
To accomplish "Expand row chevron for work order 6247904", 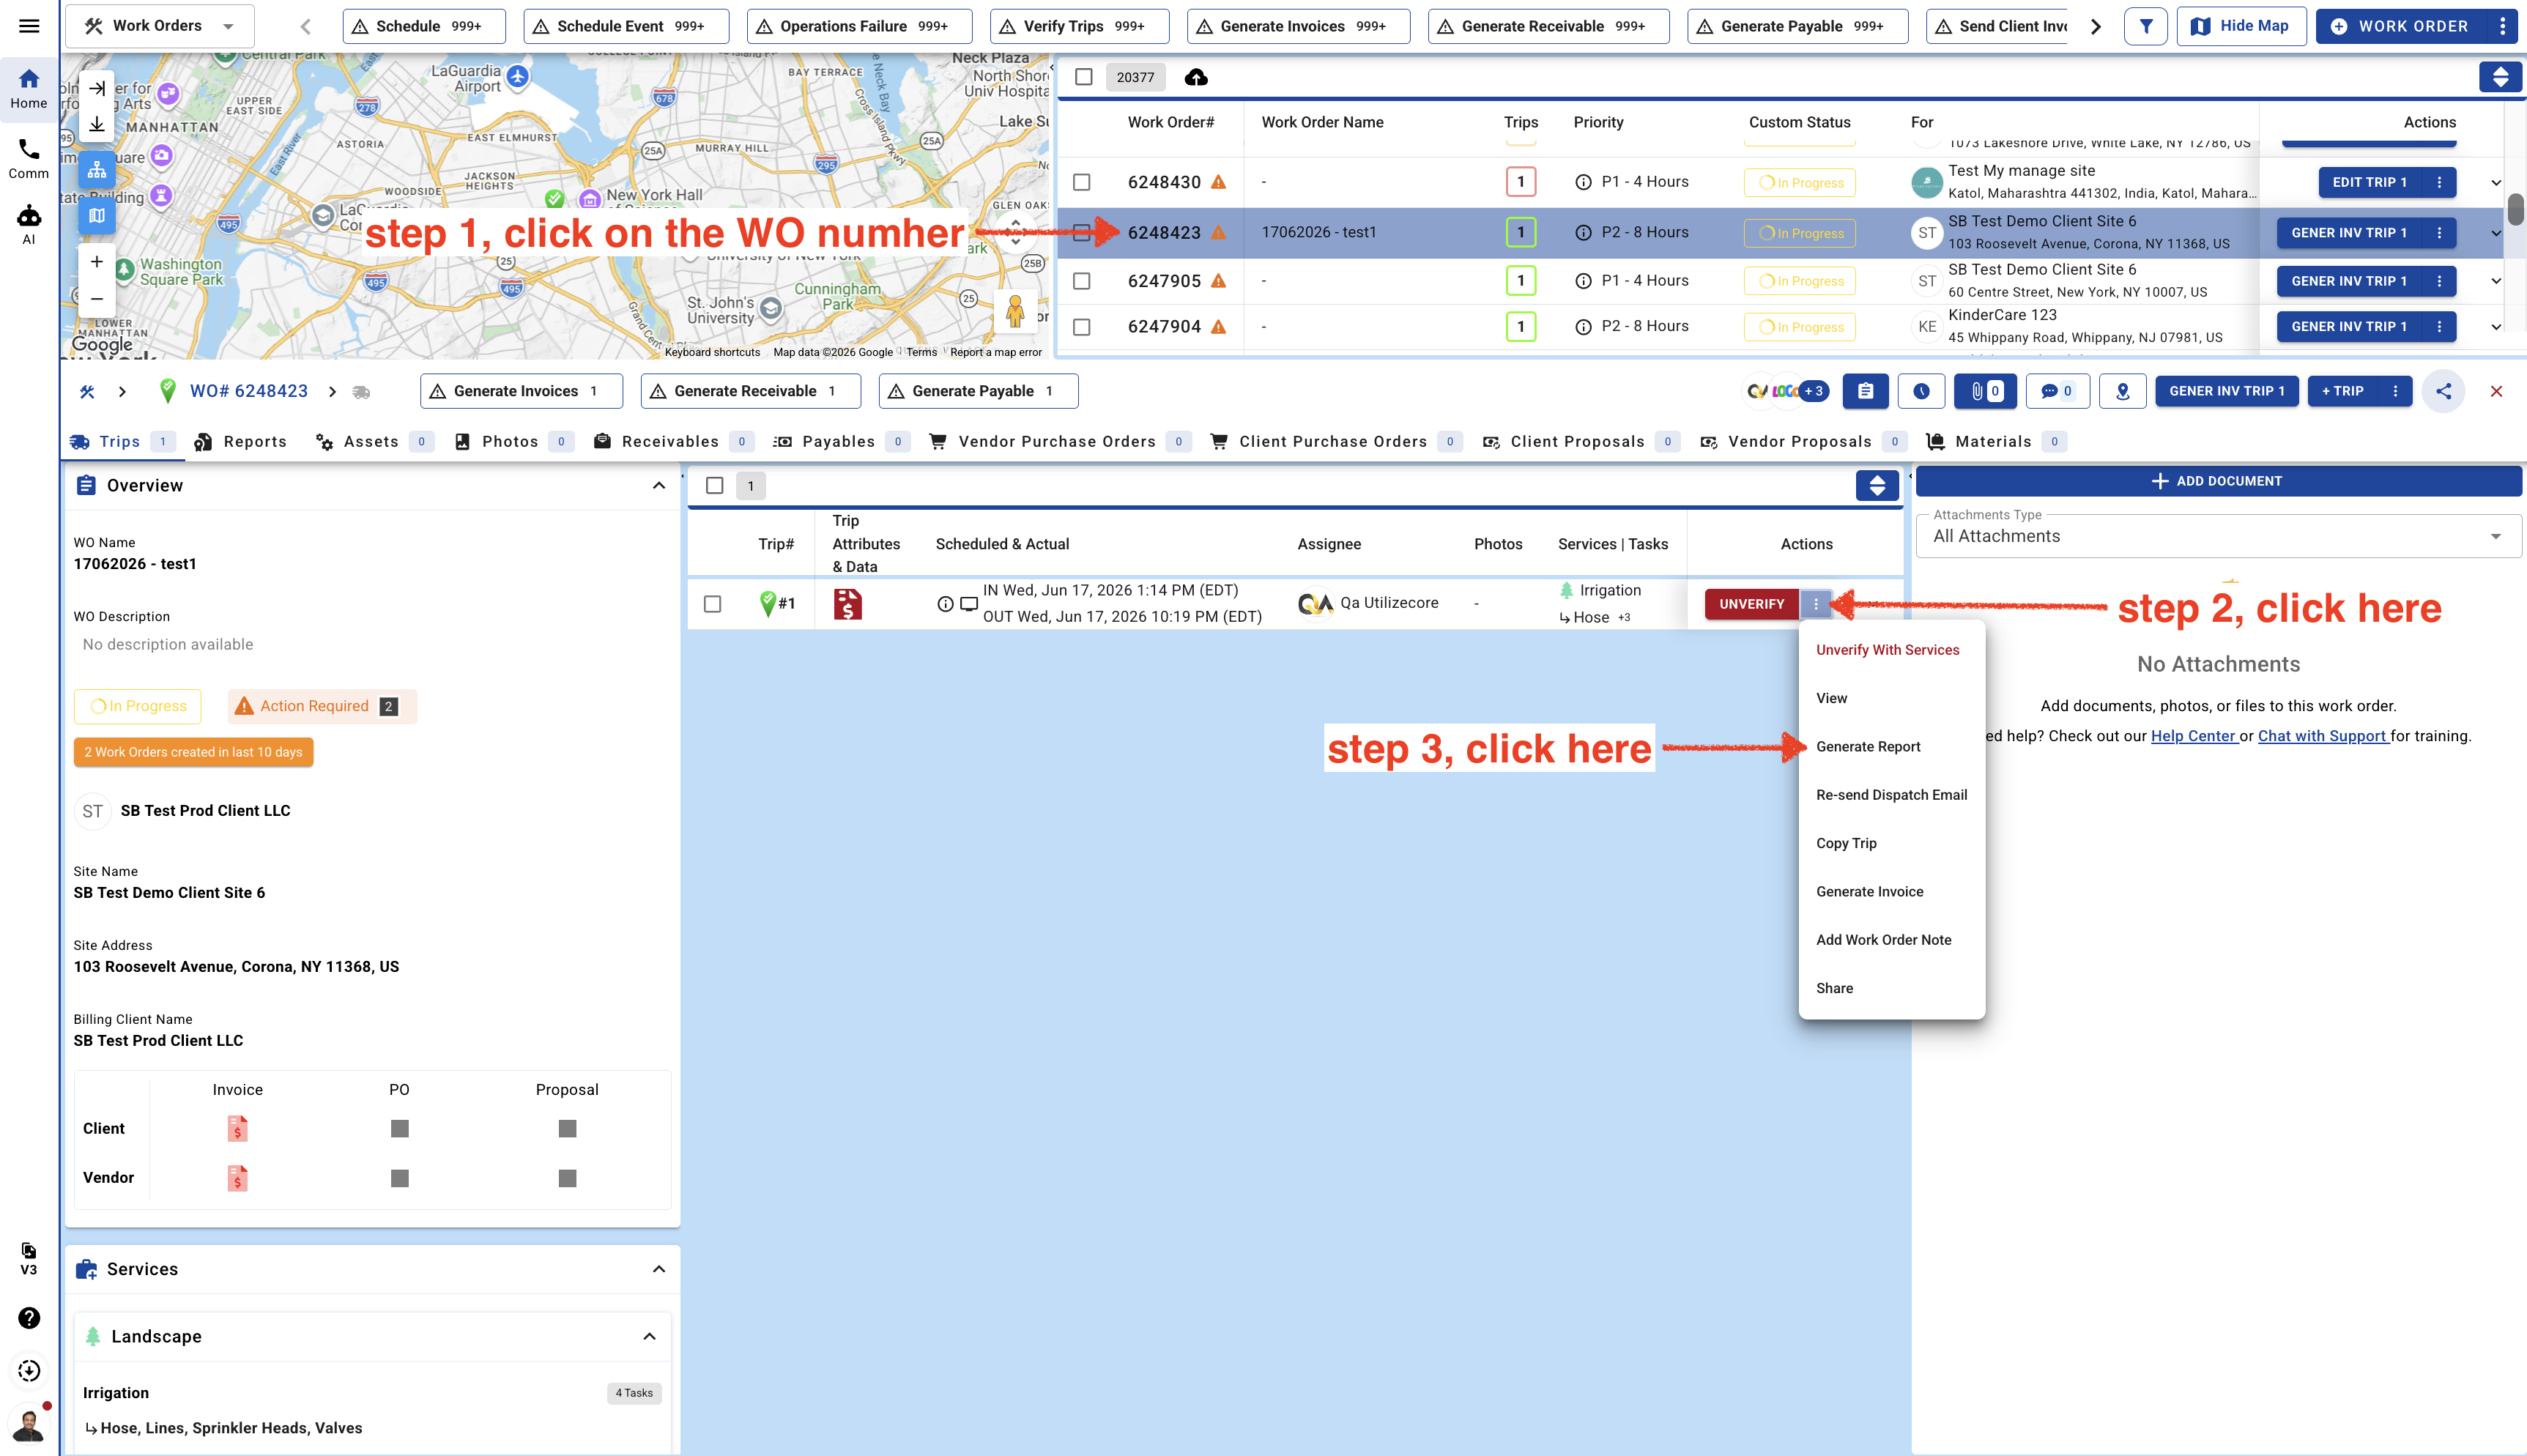I will [x=2496, y=327].
